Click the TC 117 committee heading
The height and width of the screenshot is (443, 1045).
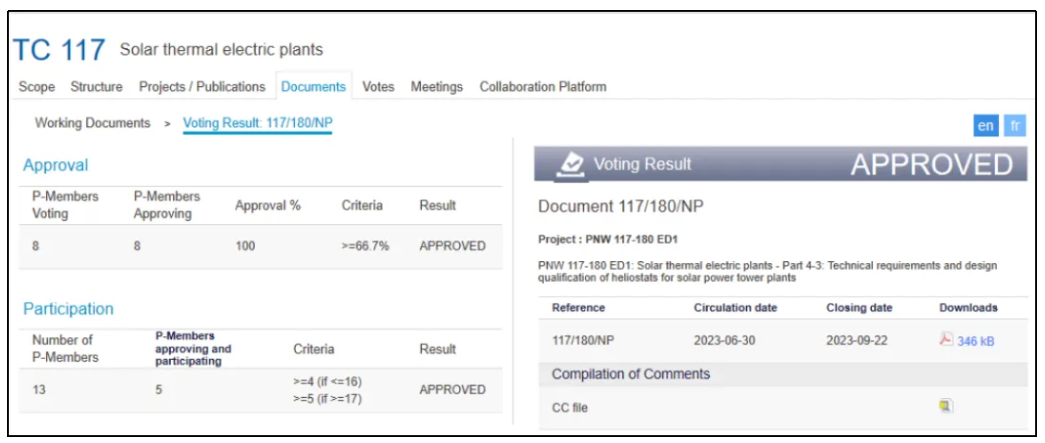point(59,51)
